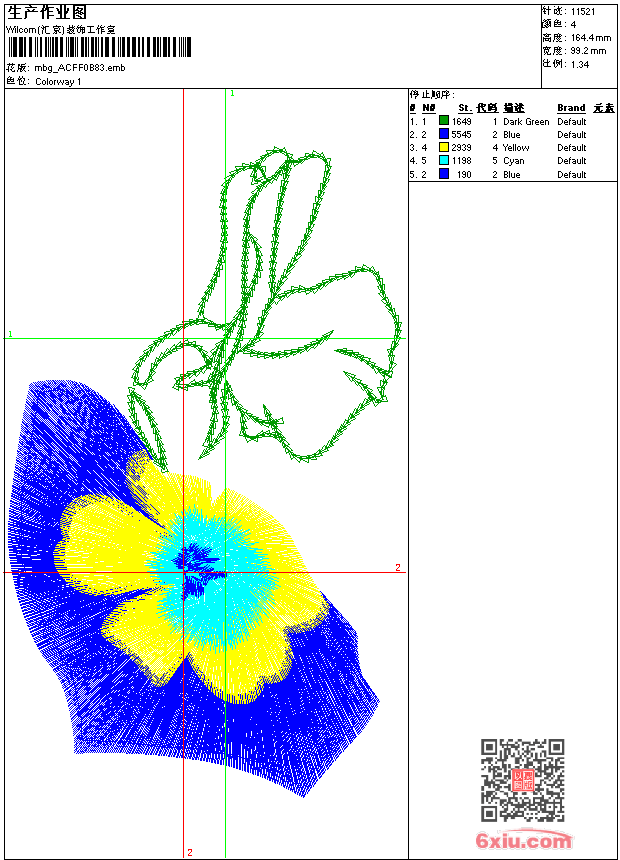This screenshot has width=620, height=860.
Task: Click the barcode under the studio name
Action: (x=99, y=47)
